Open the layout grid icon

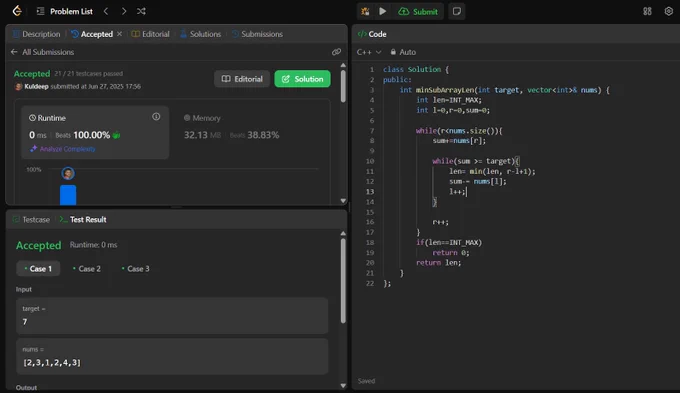click(647, 11)
